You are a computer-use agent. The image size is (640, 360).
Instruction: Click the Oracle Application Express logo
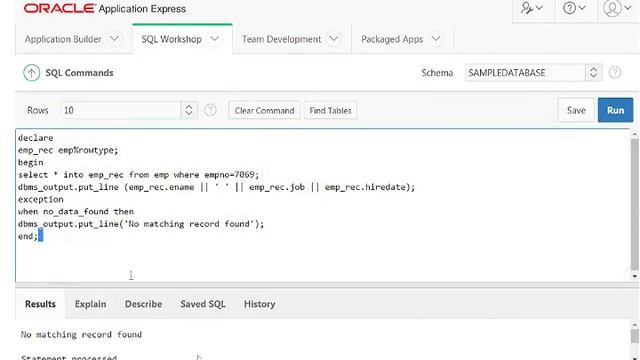tap(105, 9)
